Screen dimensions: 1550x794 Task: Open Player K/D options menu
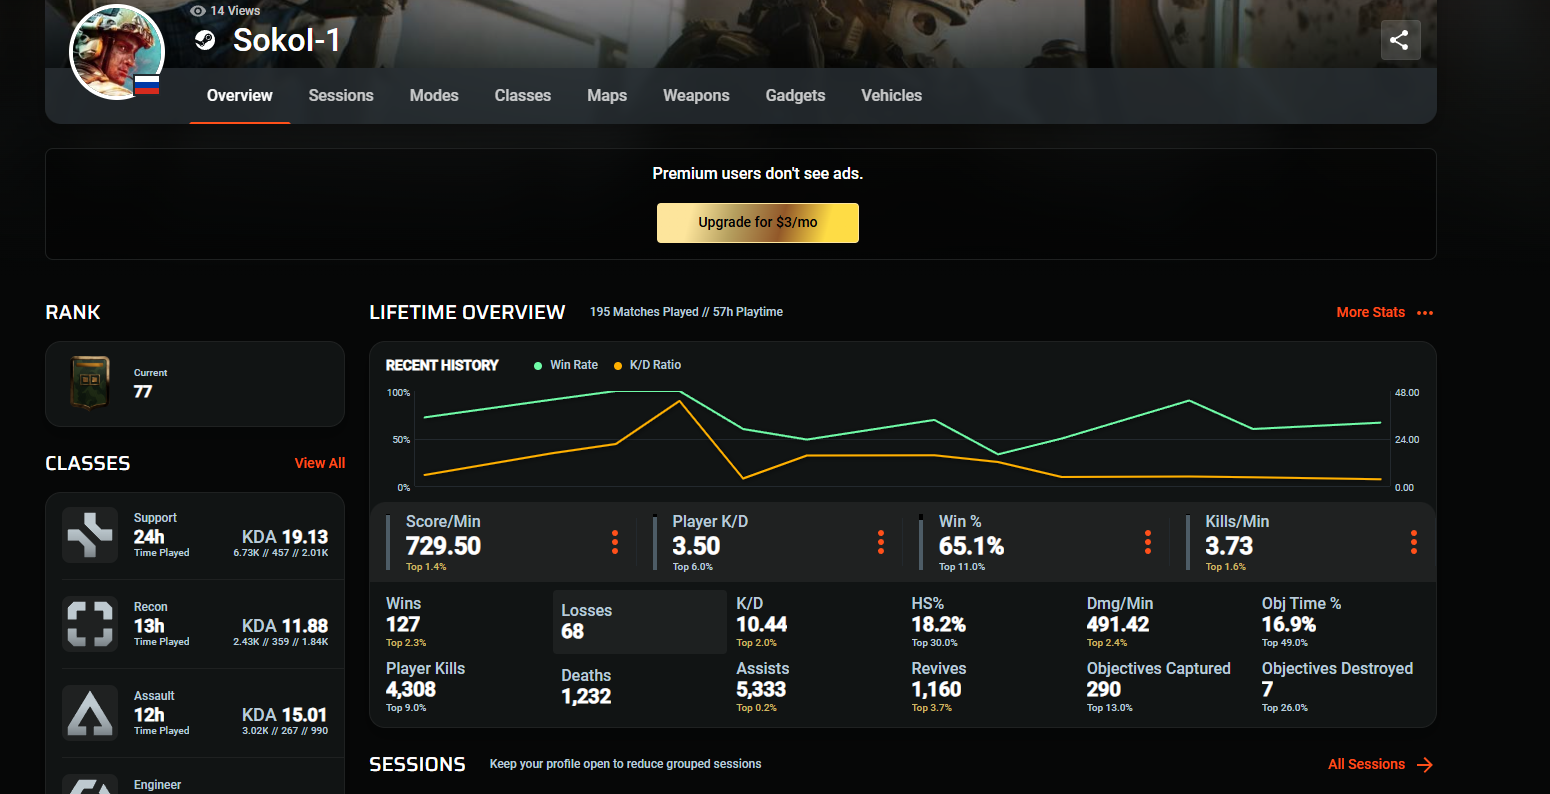pyautogui.click(x=881, y=542)
